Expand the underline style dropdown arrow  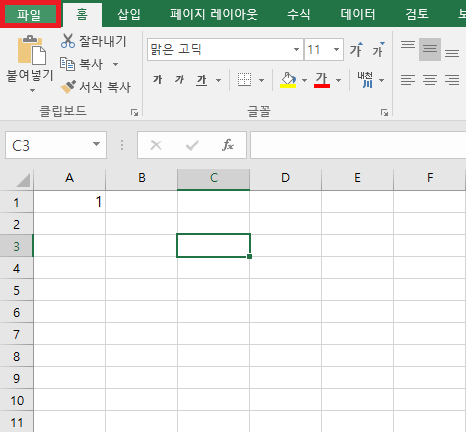point(219,80)
